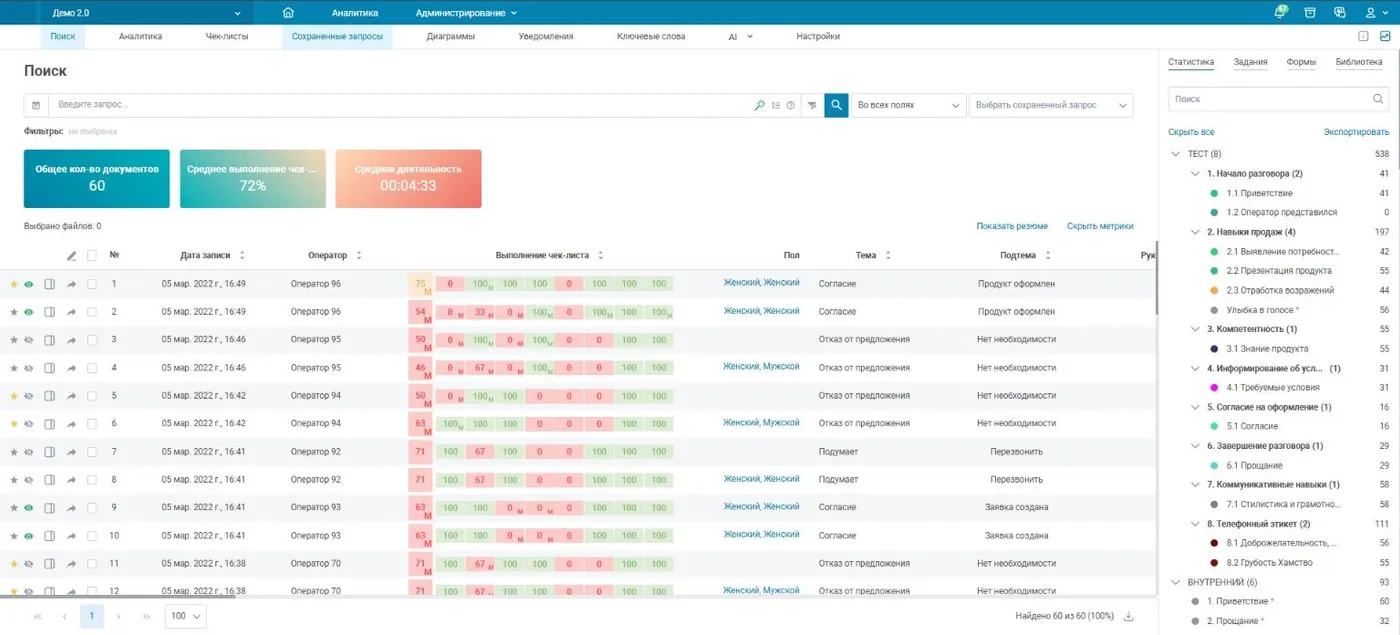
Task: Click 'Экспортировать' in statistics panel
Action: coord(1356,132)
